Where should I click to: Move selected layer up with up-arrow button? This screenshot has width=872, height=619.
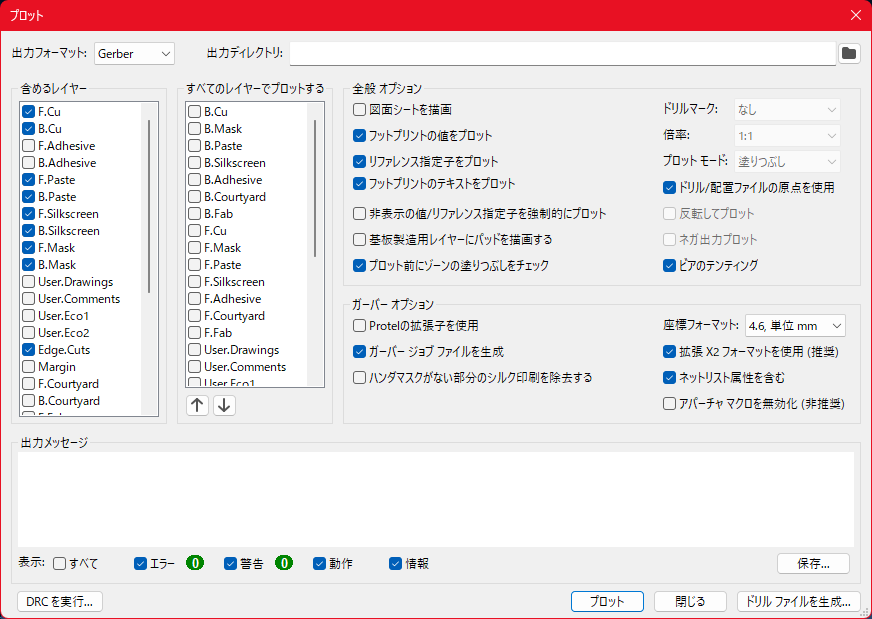[197, 405]
